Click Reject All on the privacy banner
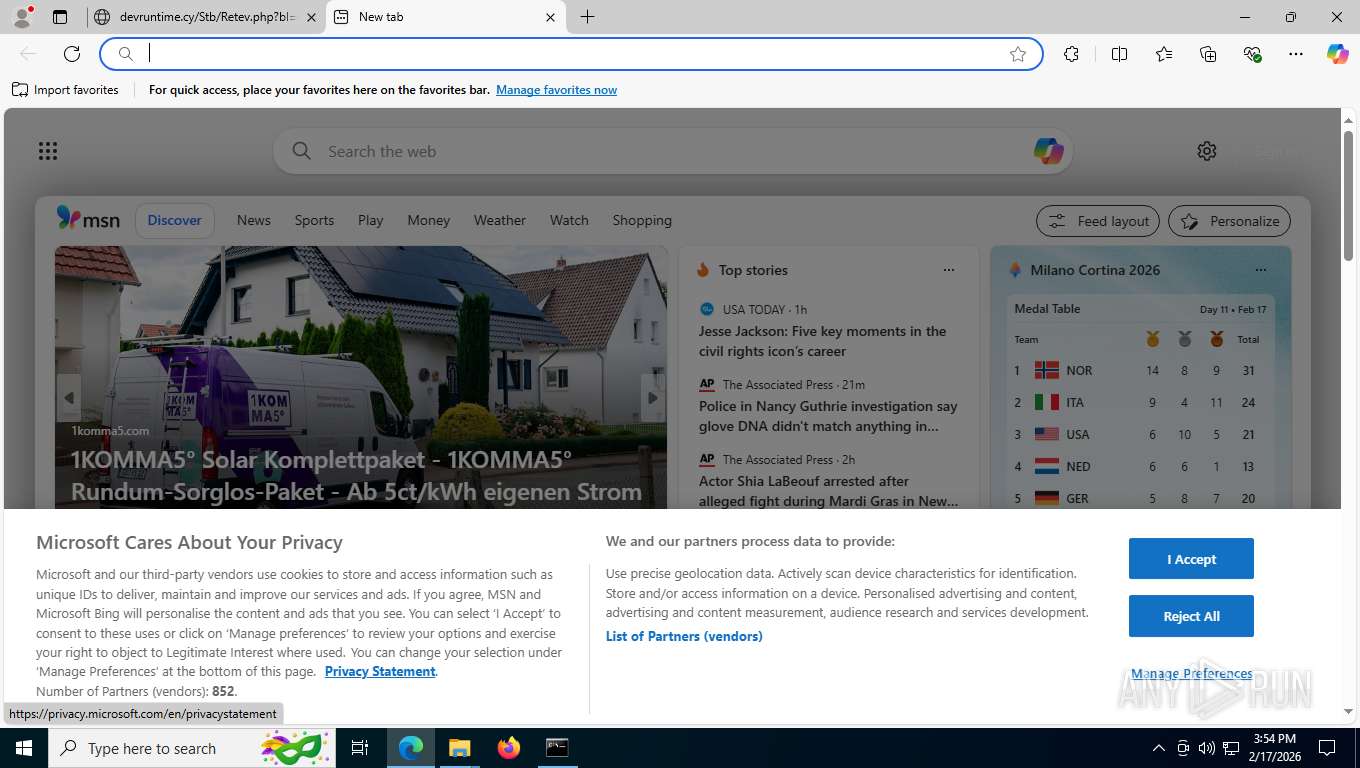 pyautogui.click(x=1191, y=616)
